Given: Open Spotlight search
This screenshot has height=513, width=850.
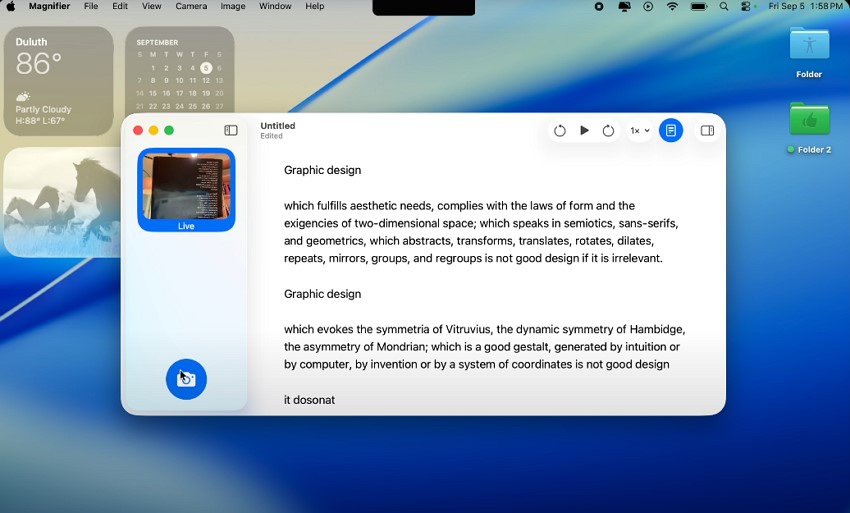Looking at the screenshot, I should click(724, 7).
